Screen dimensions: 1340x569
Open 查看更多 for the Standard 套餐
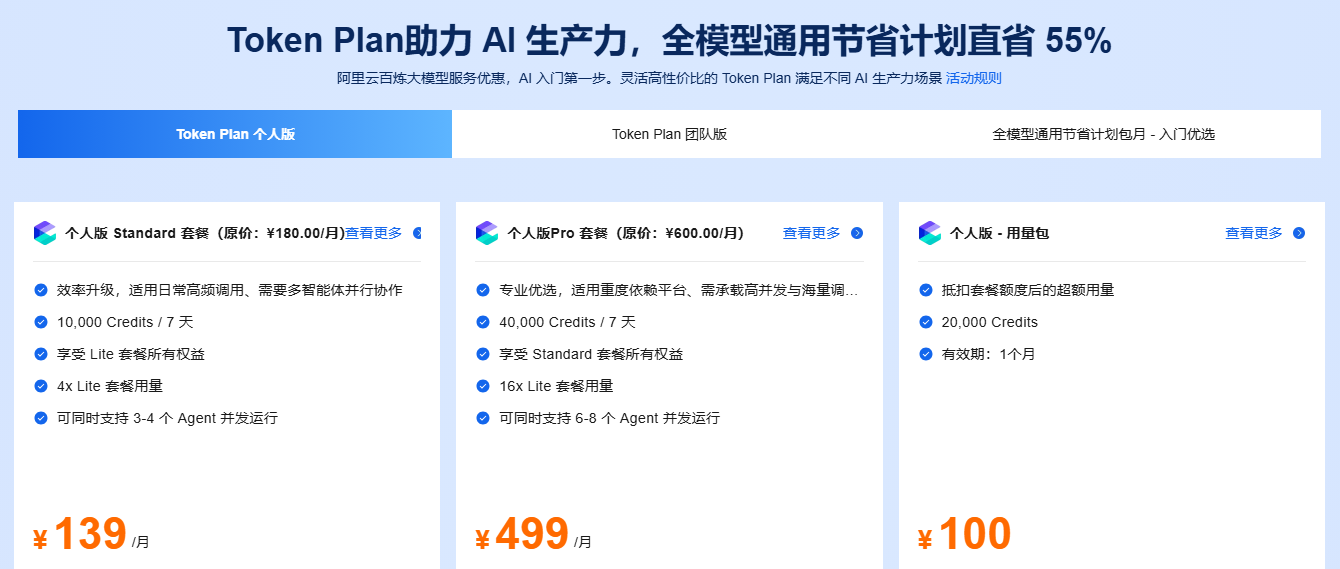(374, 233)
